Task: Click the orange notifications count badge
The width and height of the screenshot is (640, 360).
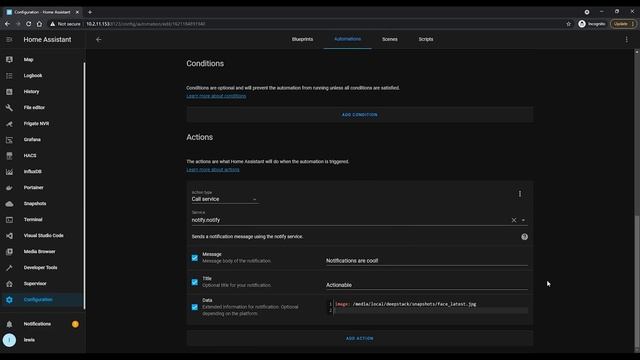Action: 75,324
